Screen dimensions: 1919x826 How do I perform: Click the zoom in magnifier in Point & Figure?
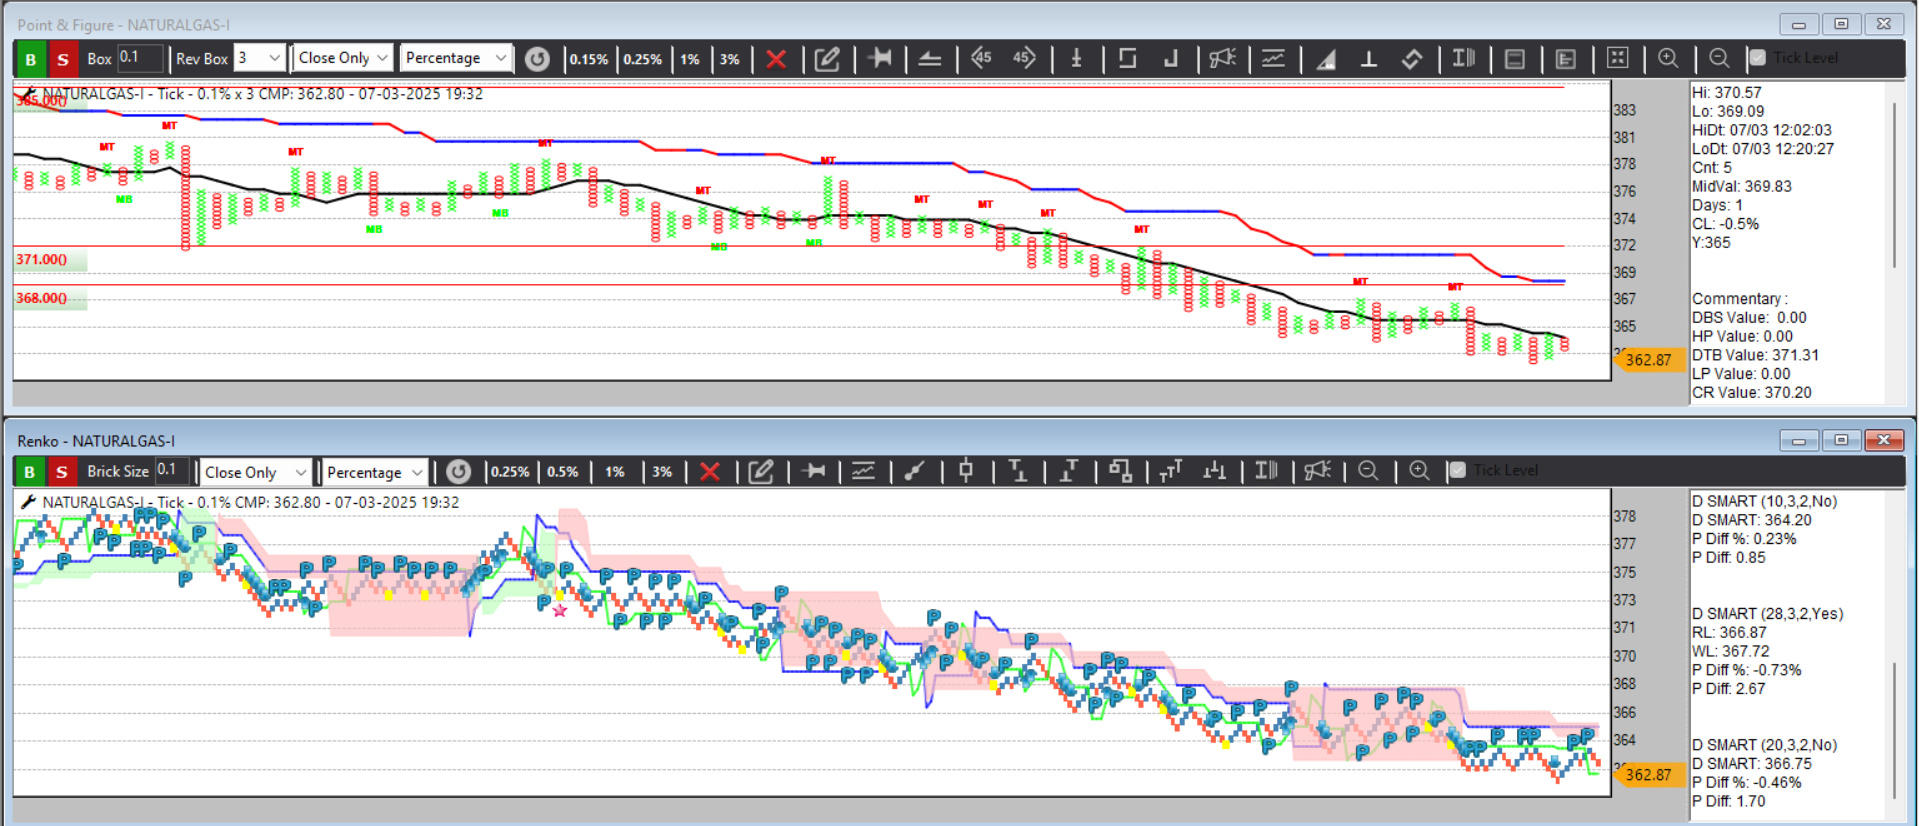coord(1668,58)
